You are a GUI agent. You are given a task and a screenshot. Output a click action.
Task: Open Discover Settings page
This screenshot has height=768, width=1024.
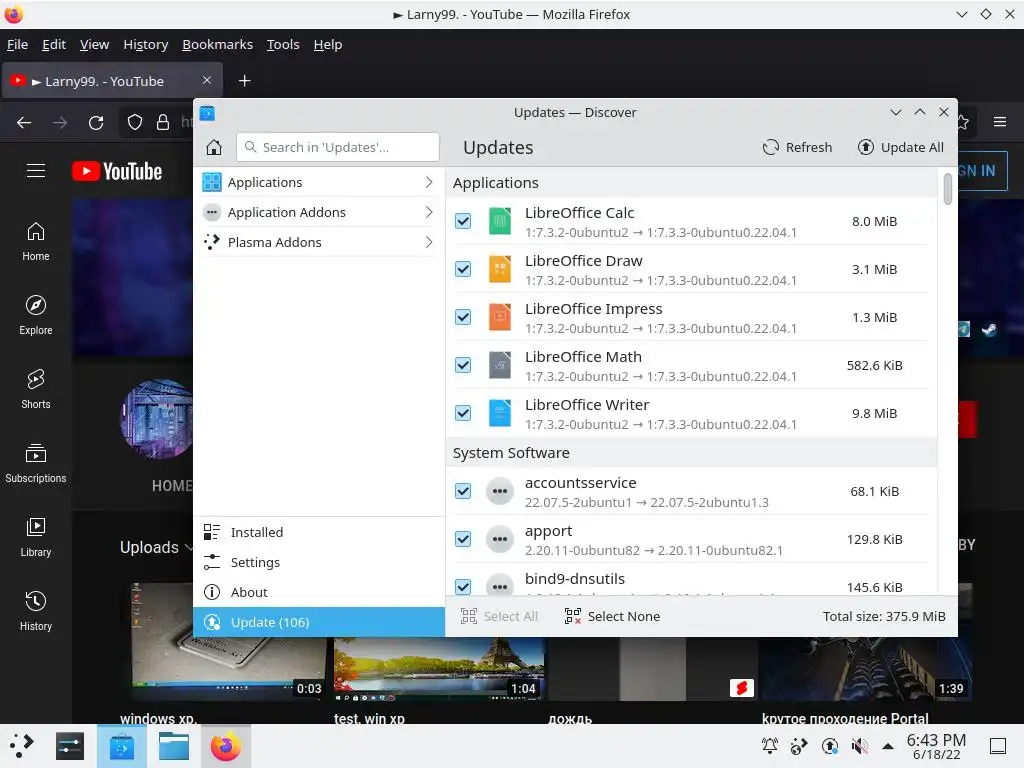click(x=318, y=562)
